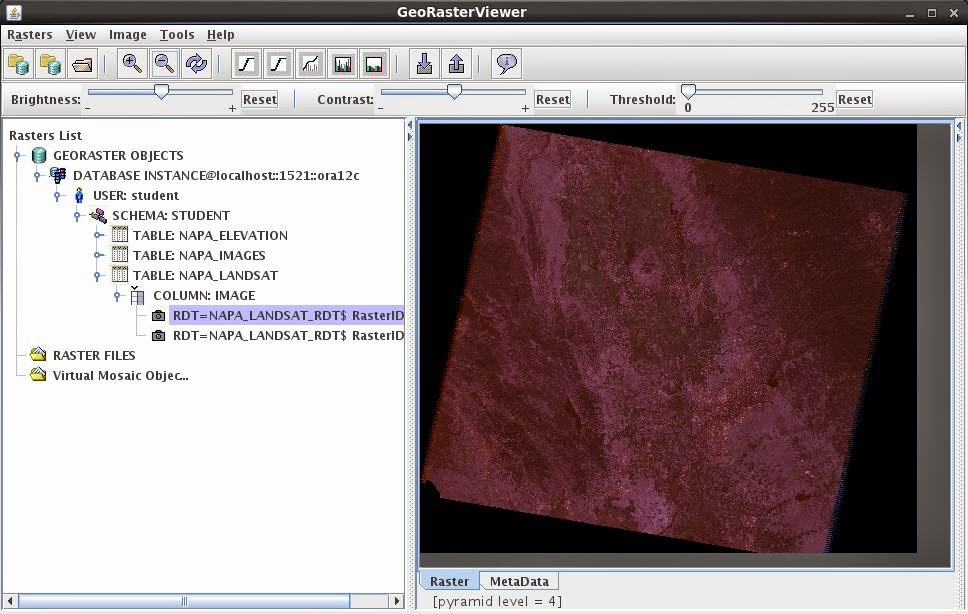Reset the Threshold setting
This screenshot has width=968, height=614.
pos(854,99)
